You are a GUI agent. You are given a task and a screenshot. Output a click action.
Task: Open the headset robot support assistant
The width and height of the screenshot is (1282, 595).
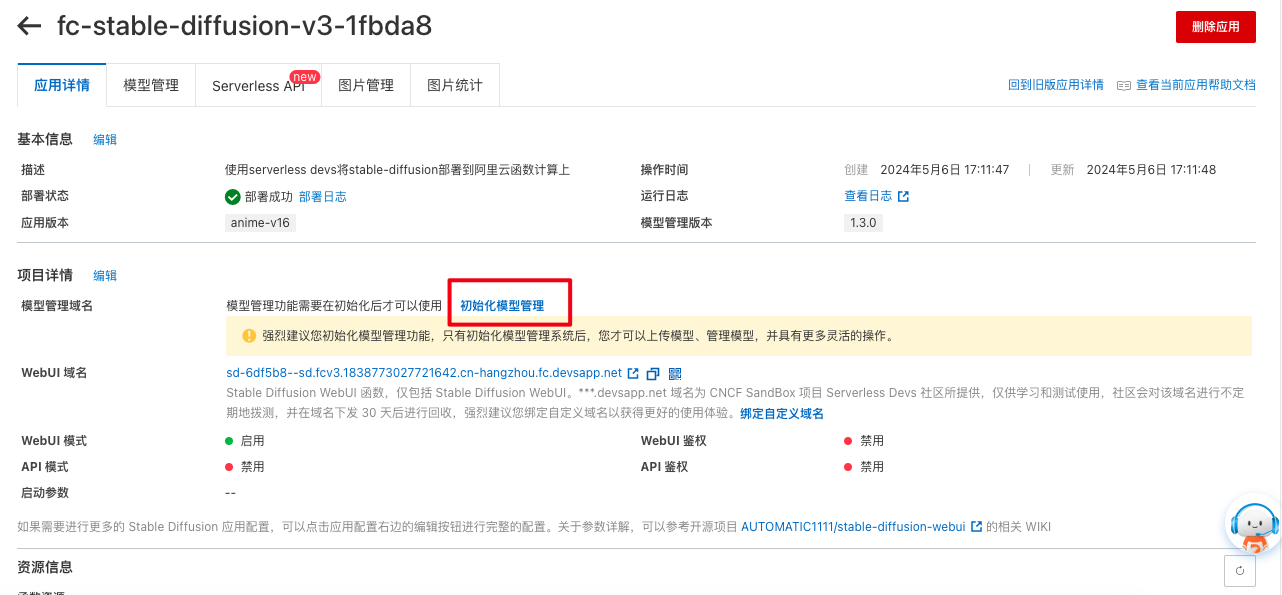(x=1253, y=525)
